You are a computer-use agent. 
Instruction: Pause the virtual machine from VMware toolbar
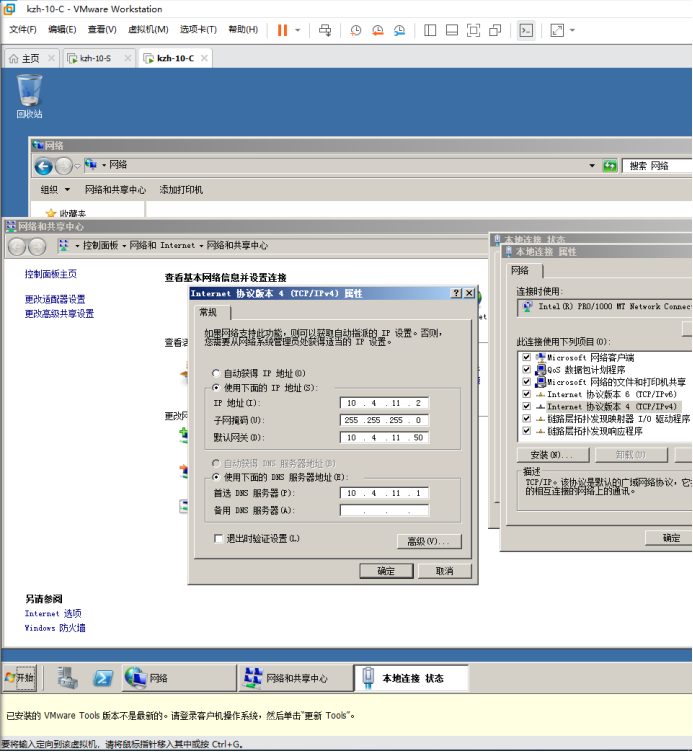pos(282,30)
